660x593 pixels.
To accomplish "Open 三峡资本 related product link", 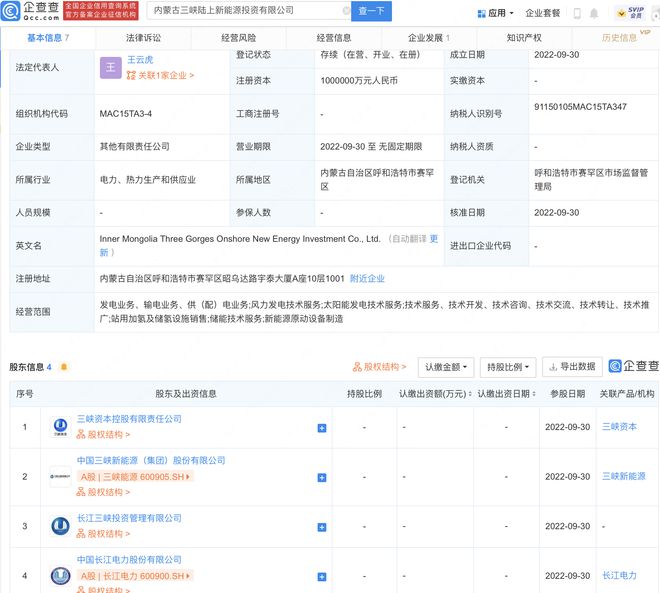I will (x=619, y=427).
